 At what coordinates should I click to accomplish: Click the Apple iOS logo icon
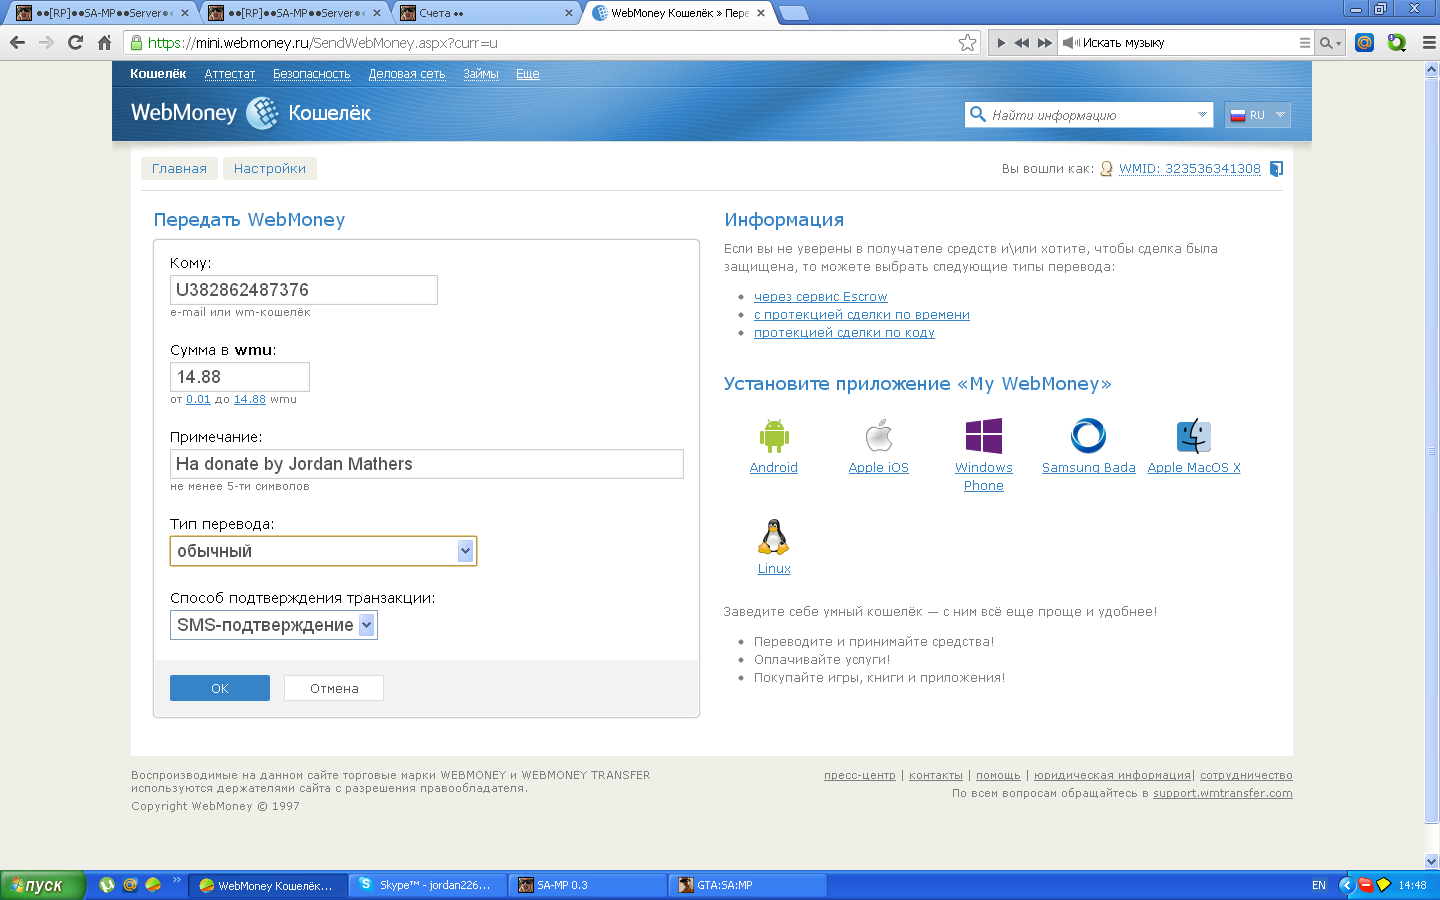(x=879, y=436)
